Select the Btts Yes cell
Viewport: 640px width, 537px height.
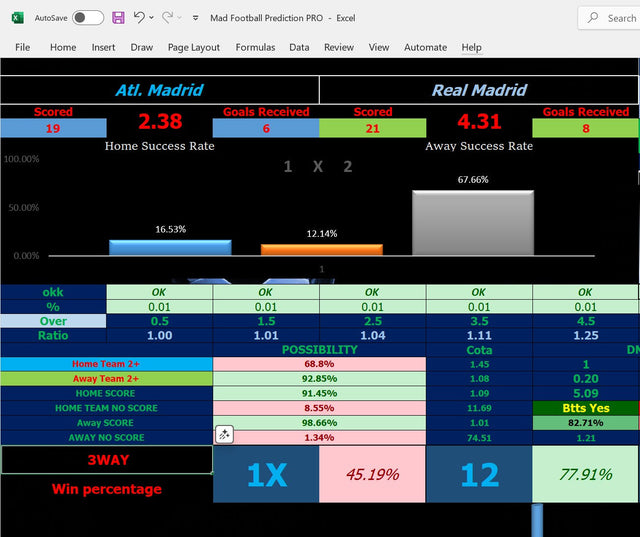585,408
